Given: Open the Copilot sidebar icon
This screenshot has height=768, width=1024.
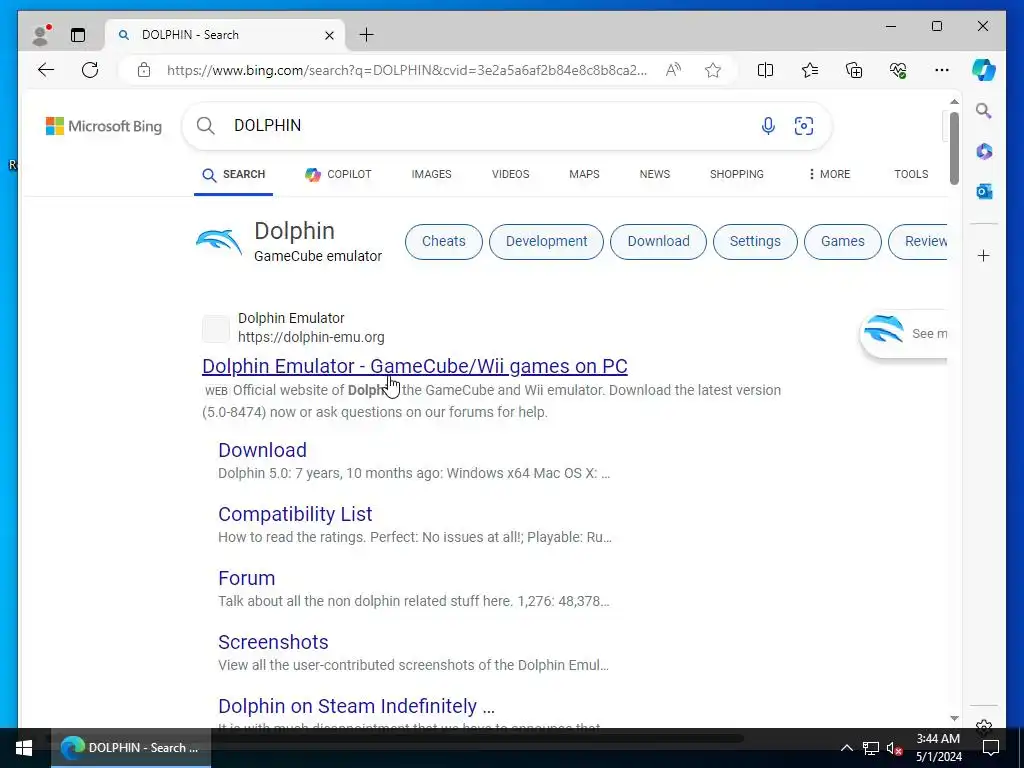Looking at the screenshot, I should coord(984,70).
